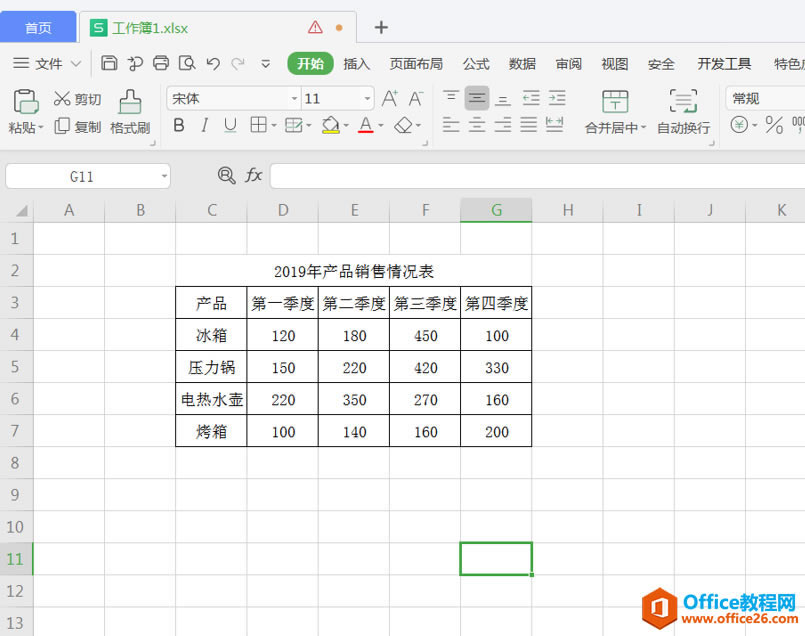Viewport: 805px width, 636px height.
Task: Apply red font color A icon
Action: click(366, 125)
